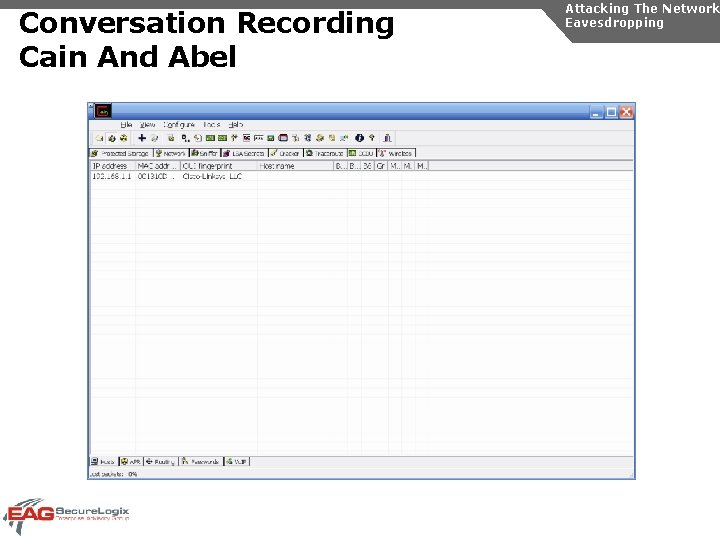
Task: Sort by the OUI fingerprint column header
Action: (x=219, y=166)
